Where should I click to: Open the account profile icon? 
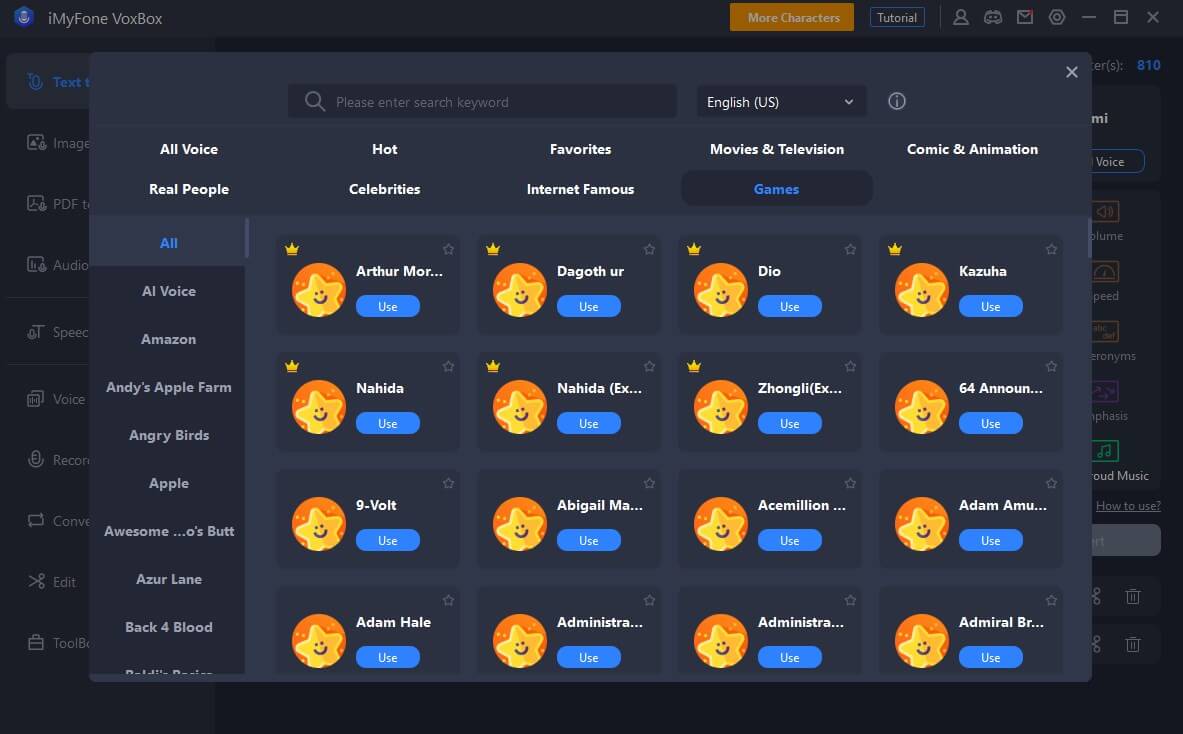coord(960,17)
